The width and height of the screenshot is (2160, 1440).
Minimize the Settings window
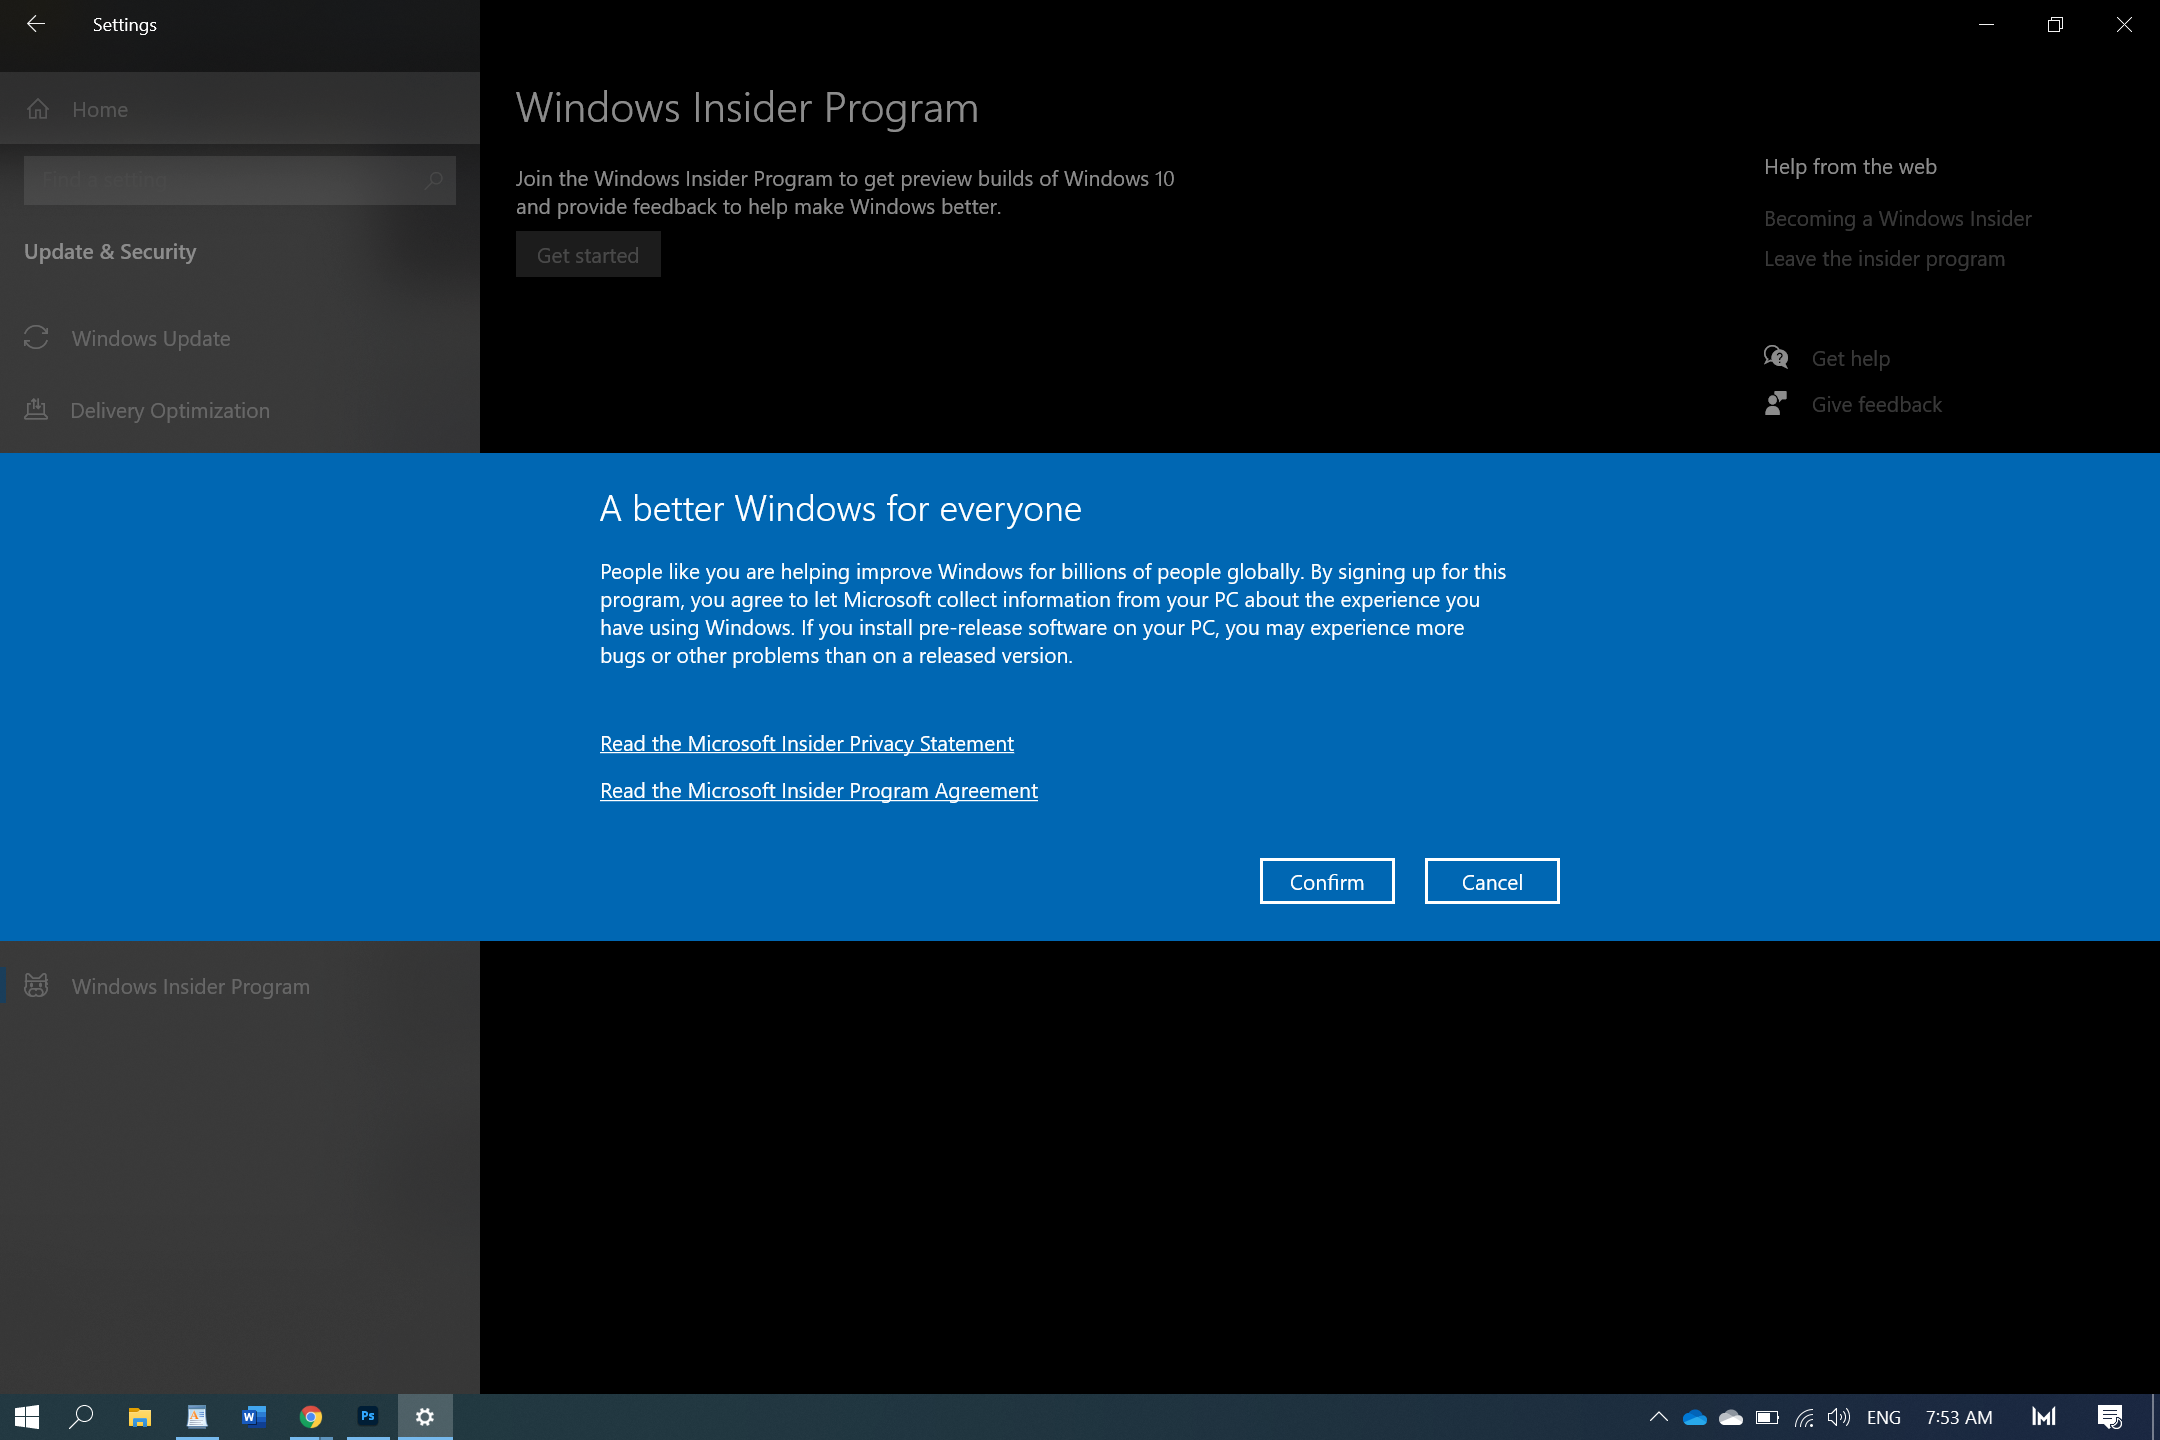click(1986, 24)
